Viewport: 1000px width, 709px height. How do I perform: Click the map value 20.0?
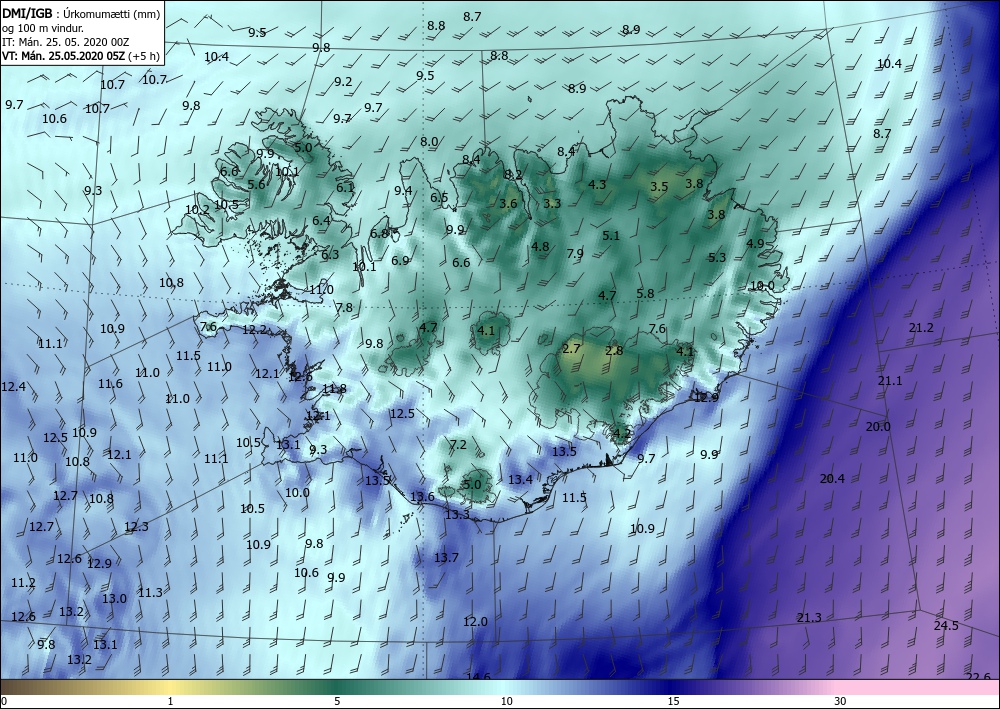[x=878, y=427]
